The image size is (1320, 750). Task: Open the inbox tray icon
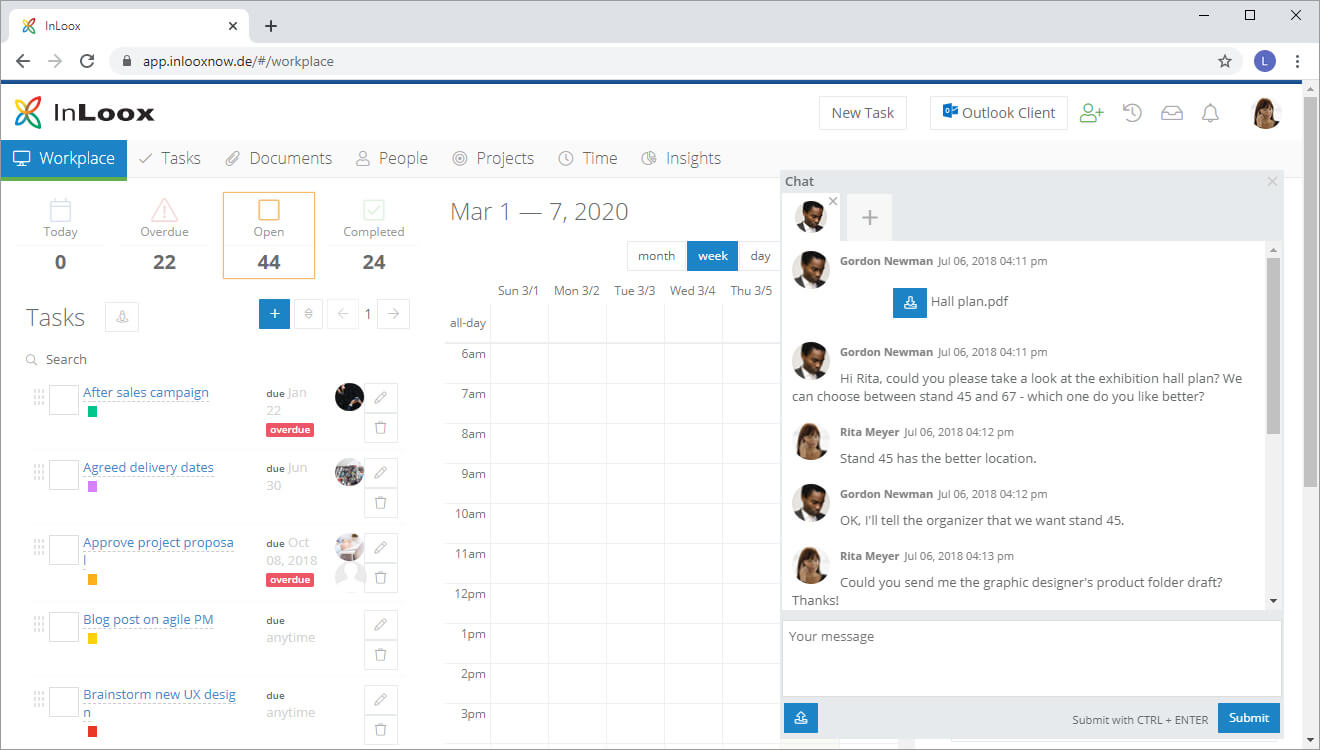point(1171,113)
